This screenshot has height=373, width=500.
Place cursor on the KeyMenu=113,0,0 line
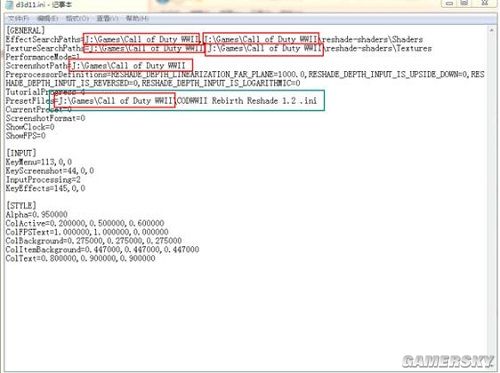pyautogui.click(x=39, y=162)
